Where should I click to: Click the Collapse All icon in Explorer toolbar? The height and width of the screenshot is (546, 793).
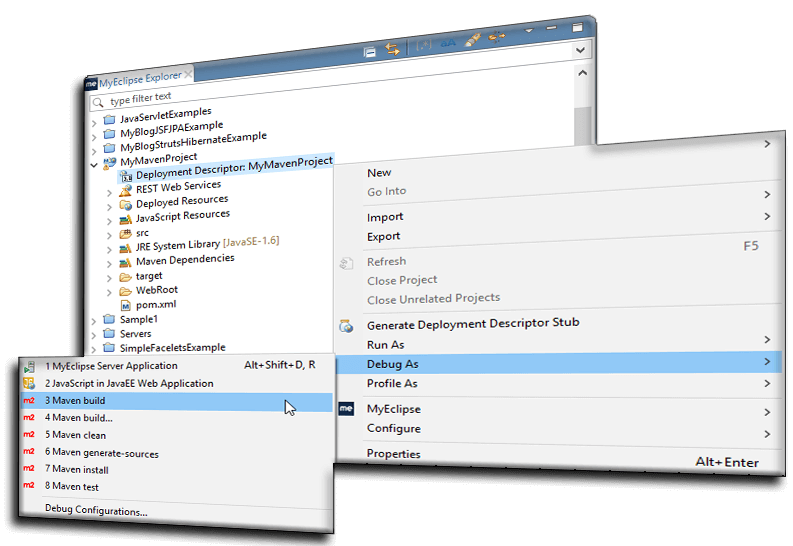pyautogui.click(x=370, y=52)
